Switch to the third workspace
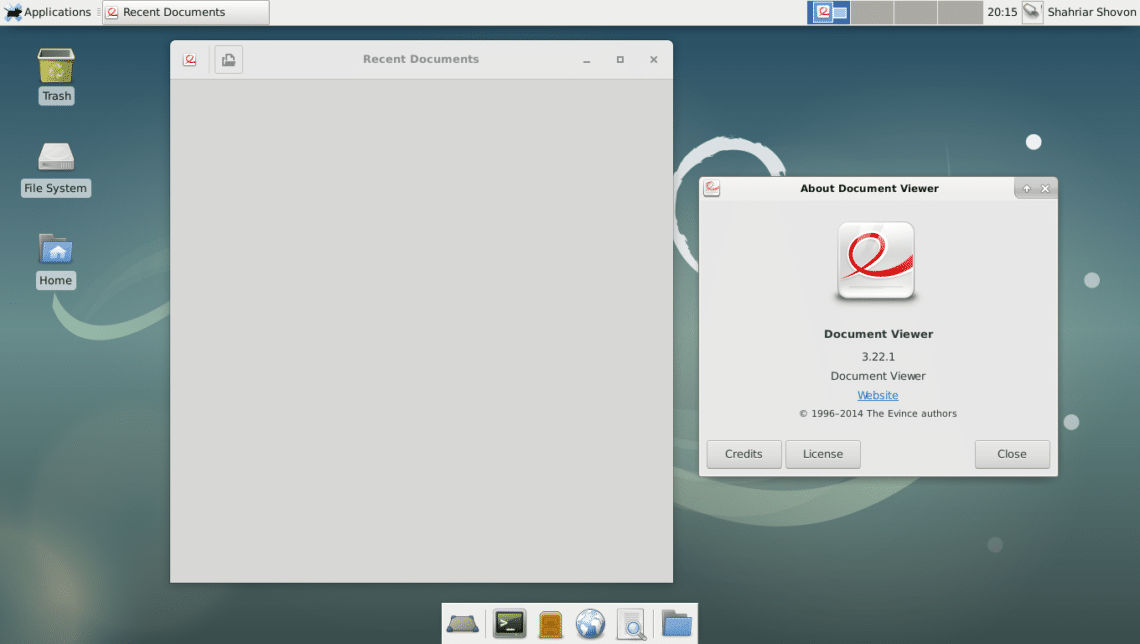 point(915,12)
